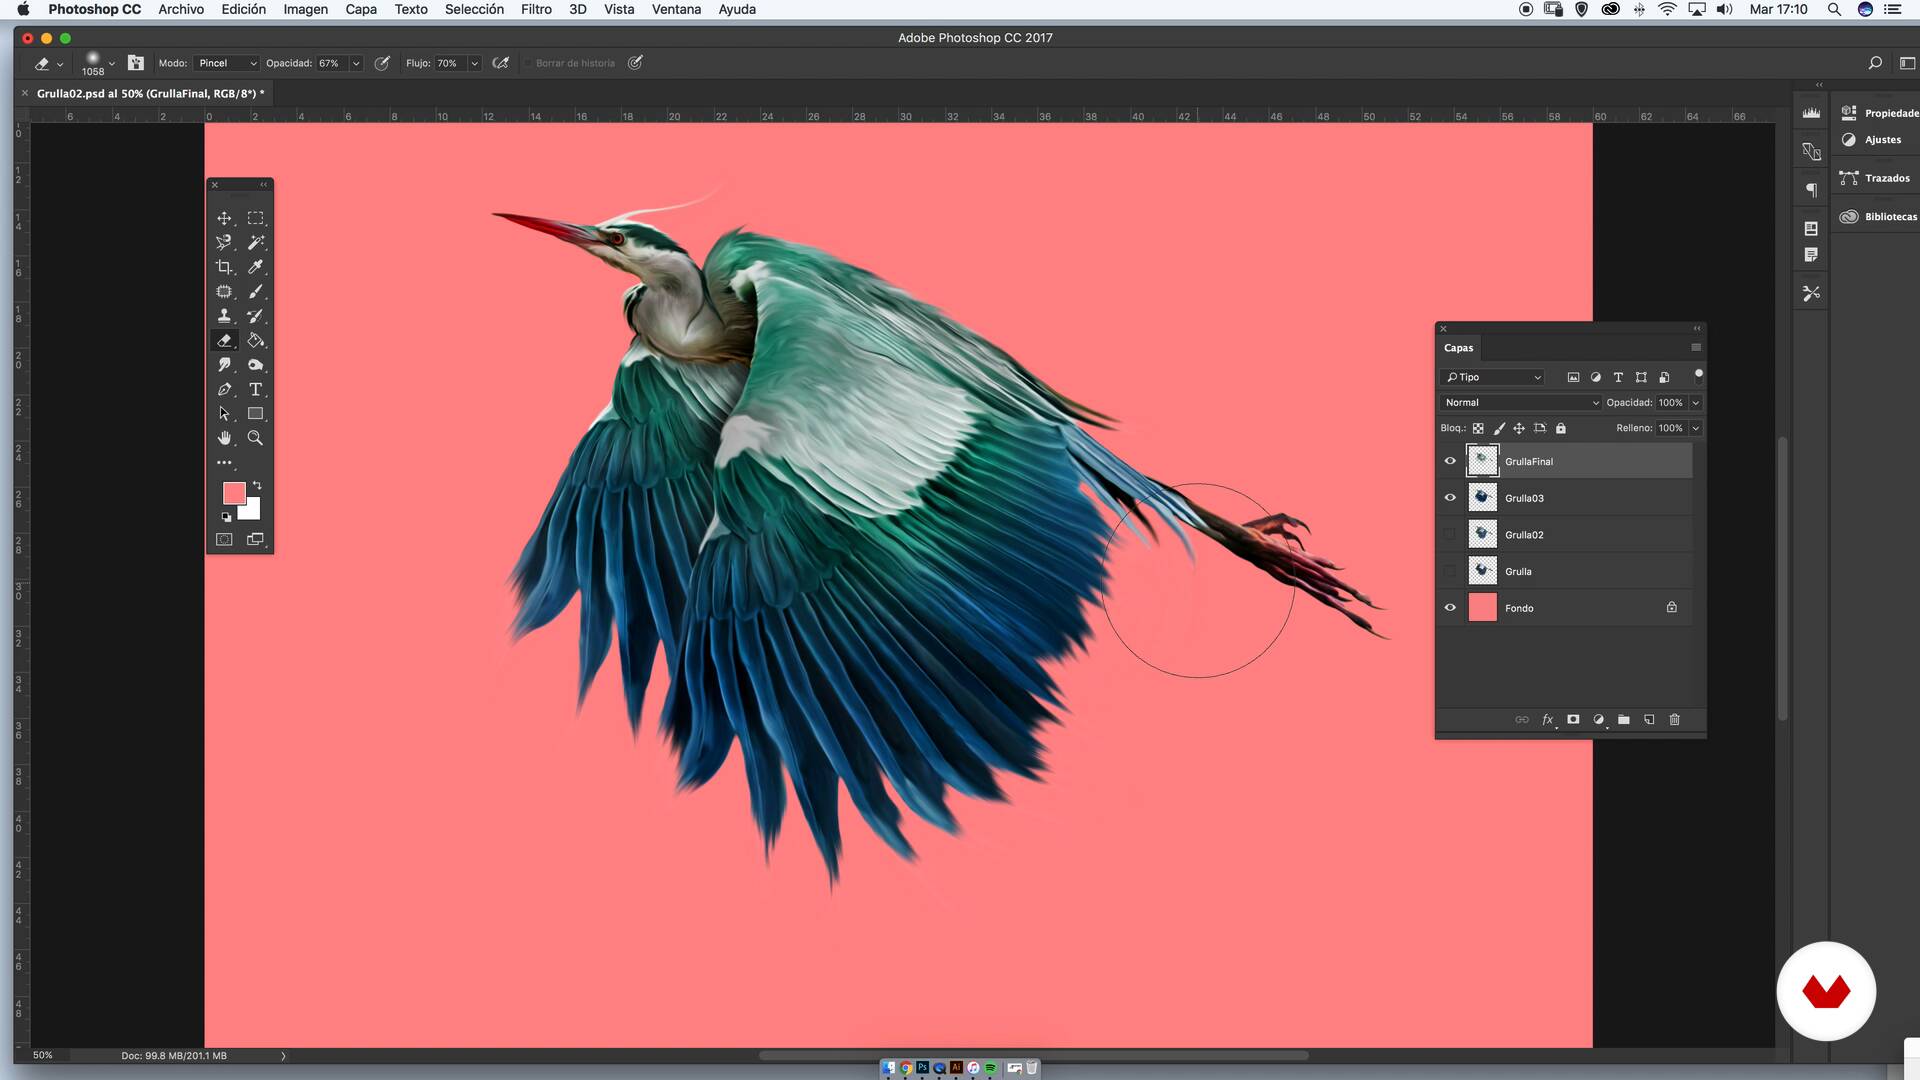Click the delete layer trash icon

1675,719
